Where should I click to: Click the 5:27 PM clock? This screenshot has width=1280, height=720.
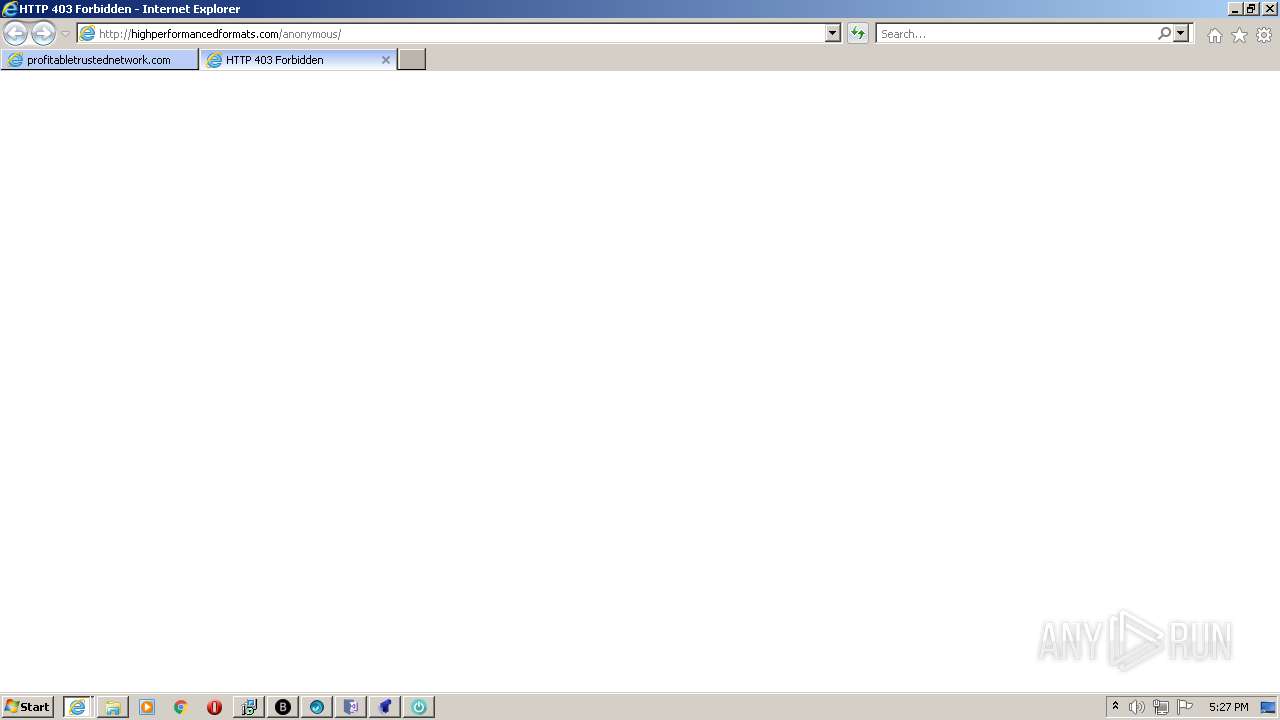click(1228, 707)
